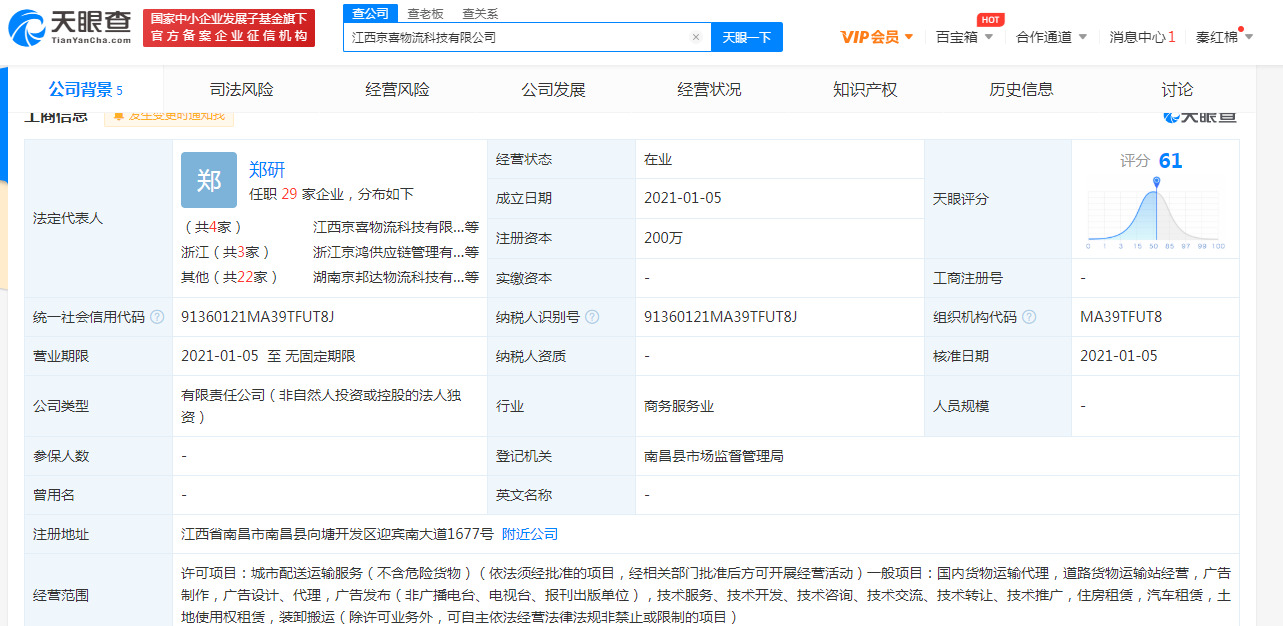Click the score value 61
This screenshot has width=1283, height=626.
[x=1170, y=161]
